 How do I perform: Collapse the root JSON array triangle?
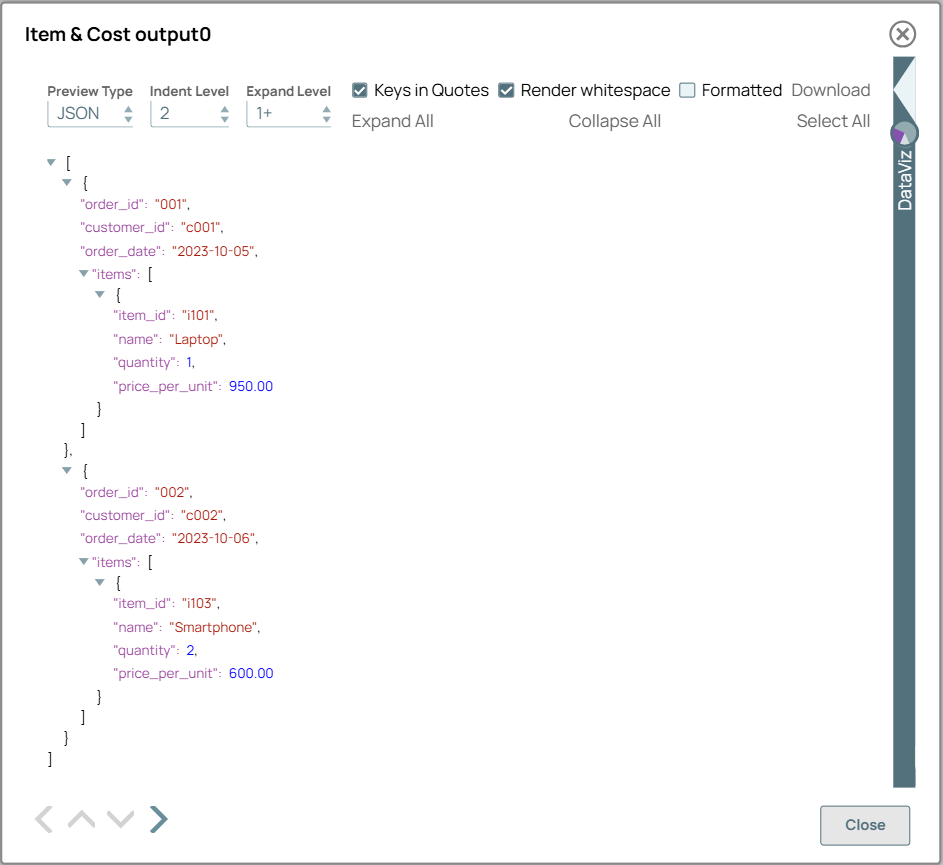[51, 160]
